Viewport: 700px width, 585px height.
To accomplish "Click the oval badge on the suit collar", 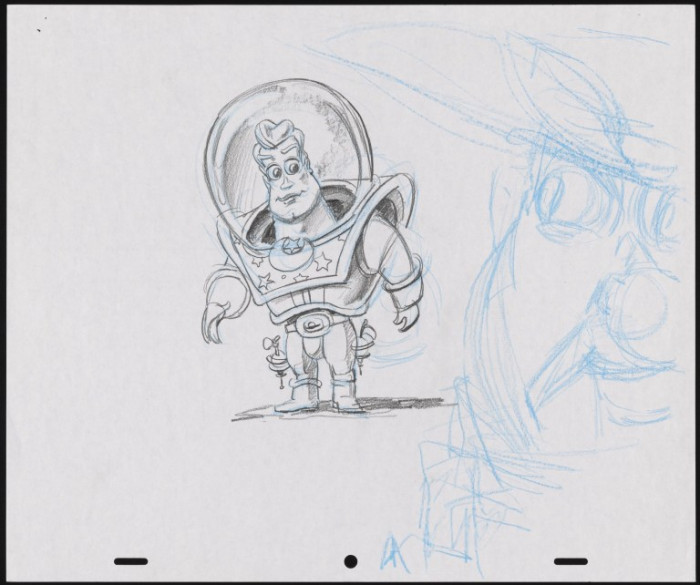I will [289, 243].
